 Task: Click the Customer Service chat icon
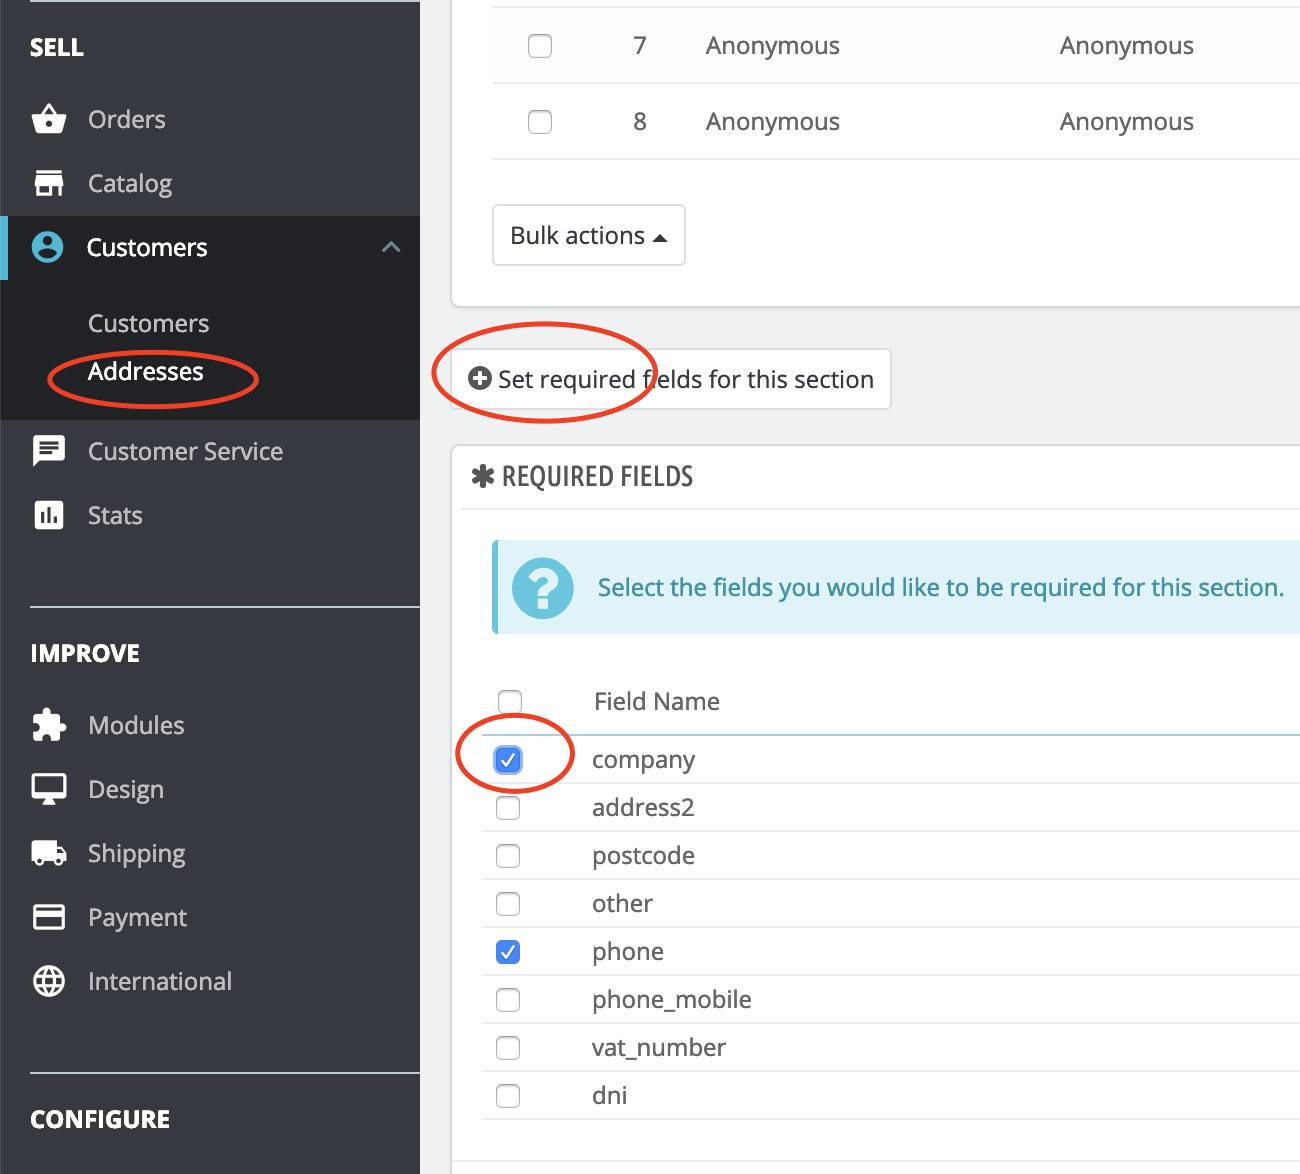tap(48, 451)
